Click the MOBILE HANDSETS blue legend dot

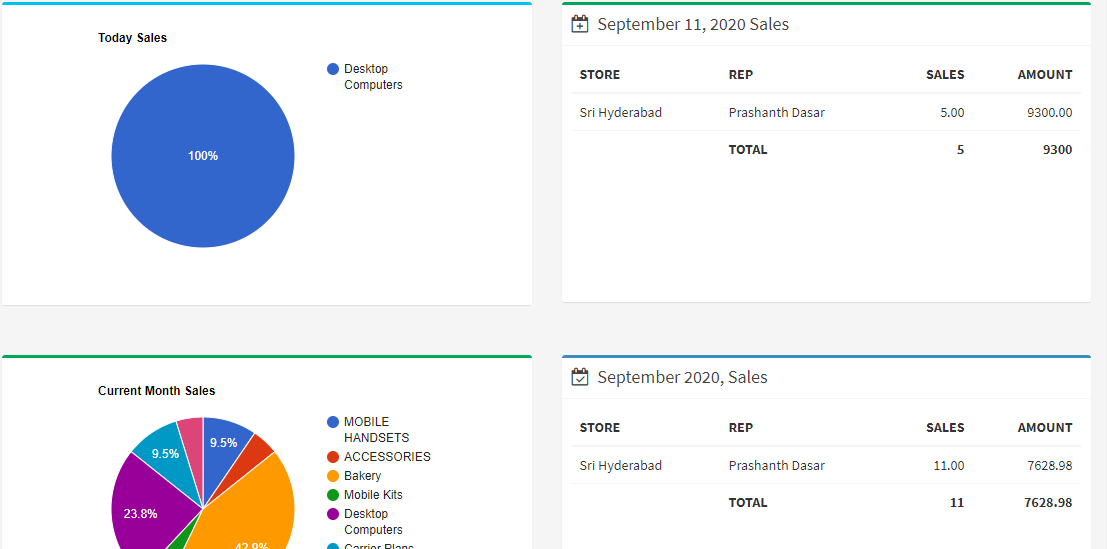point(333,422)
